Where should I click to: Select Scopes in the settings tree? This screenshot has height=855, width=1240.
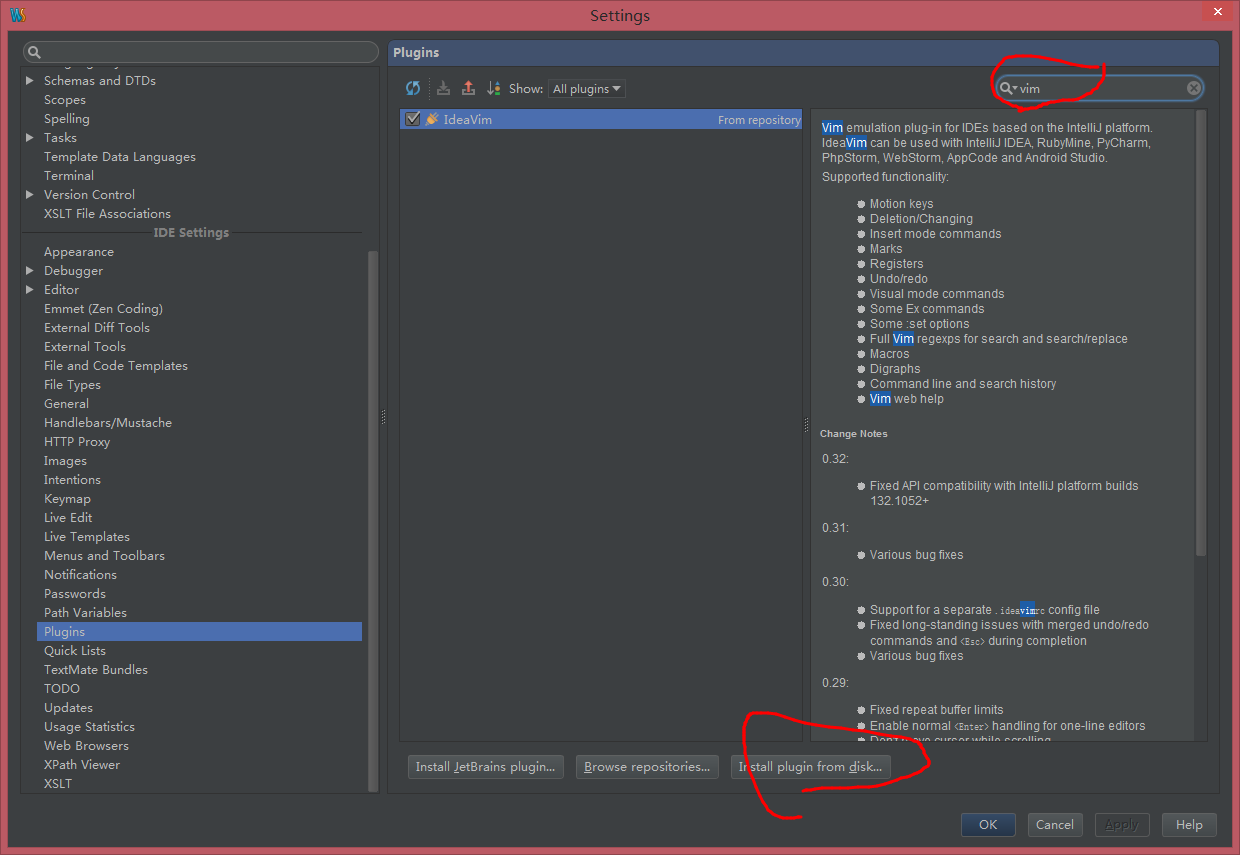(65, 100)
